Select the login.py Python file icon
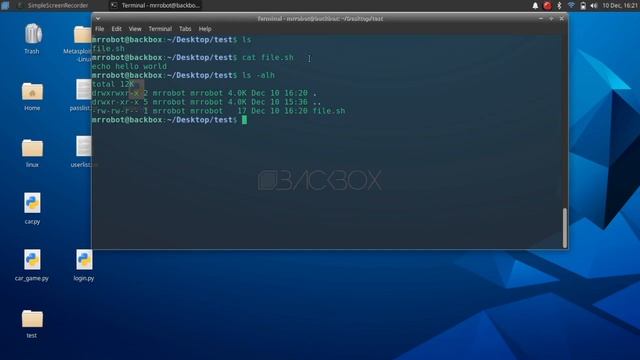640x360 pixels. [84, 260]
